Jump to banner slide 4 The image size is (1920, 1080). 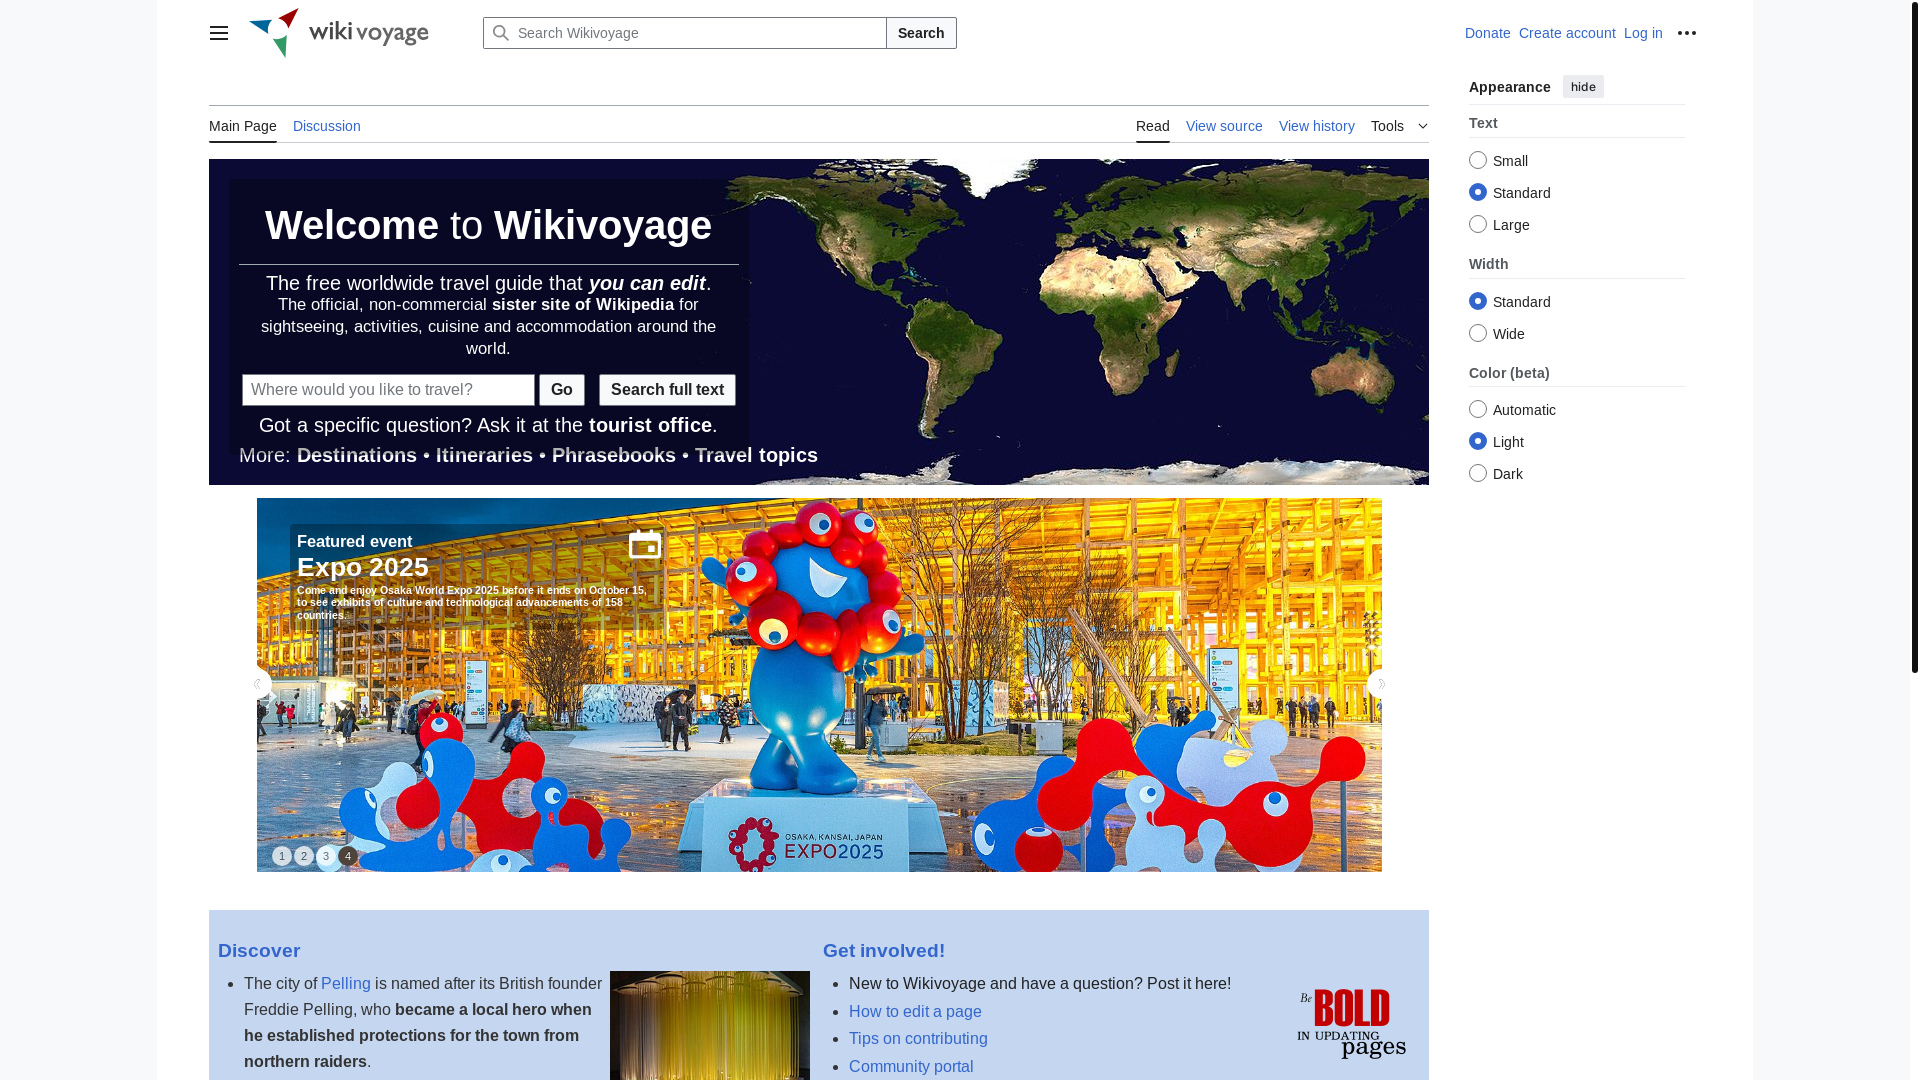point(348,856)
